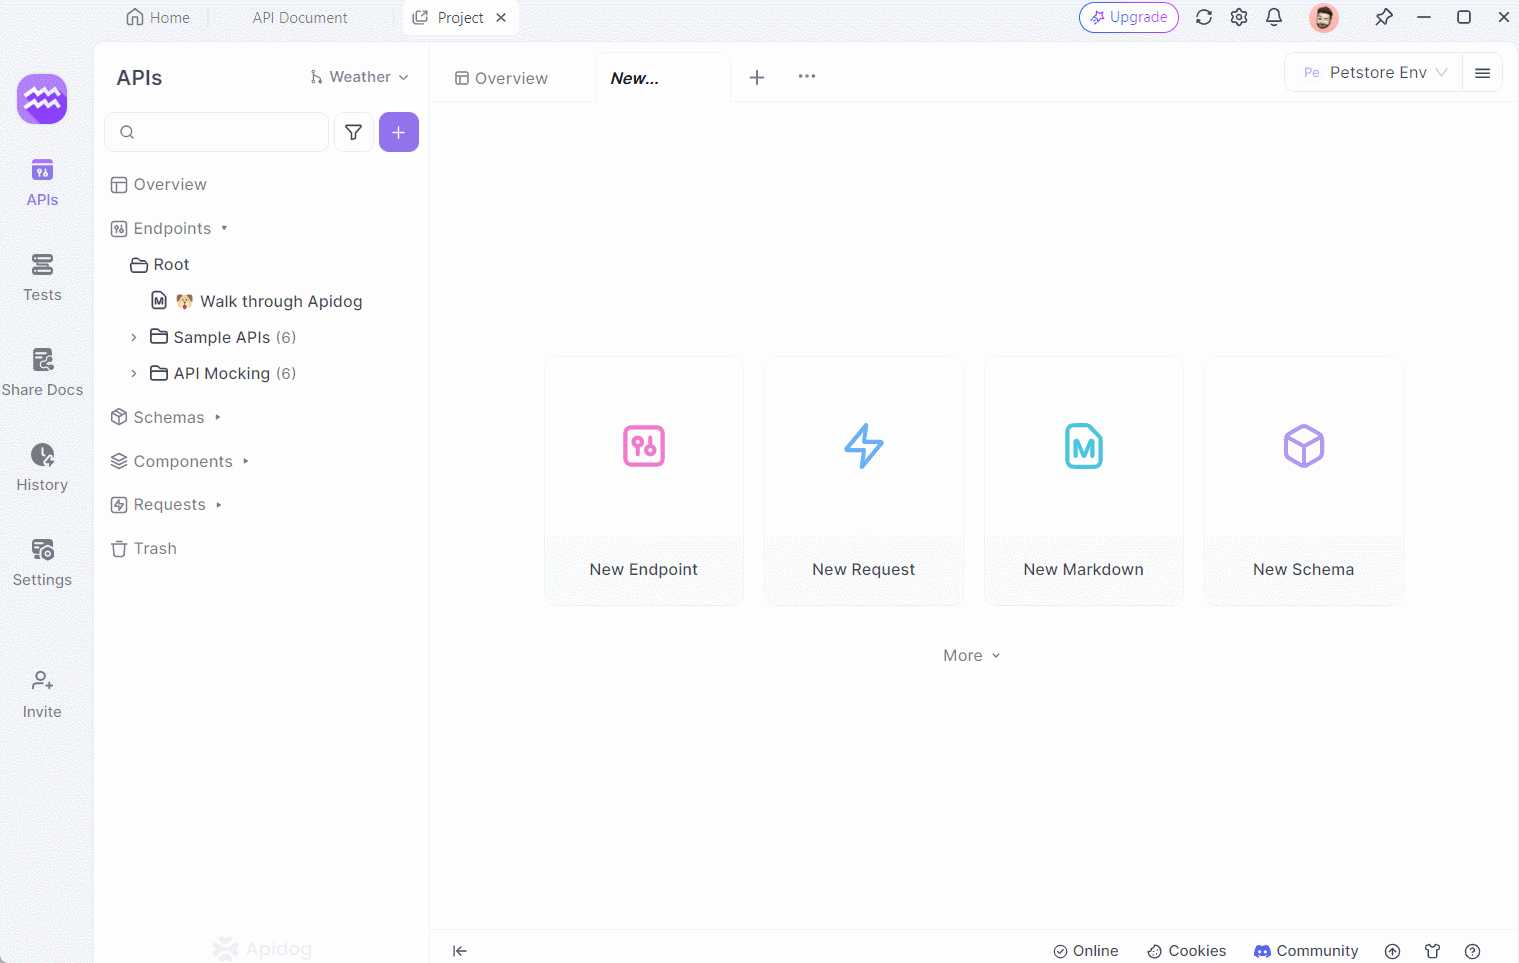Click the sync icon in the title bar
The image size is (1519, 963).
point(1204,17)
